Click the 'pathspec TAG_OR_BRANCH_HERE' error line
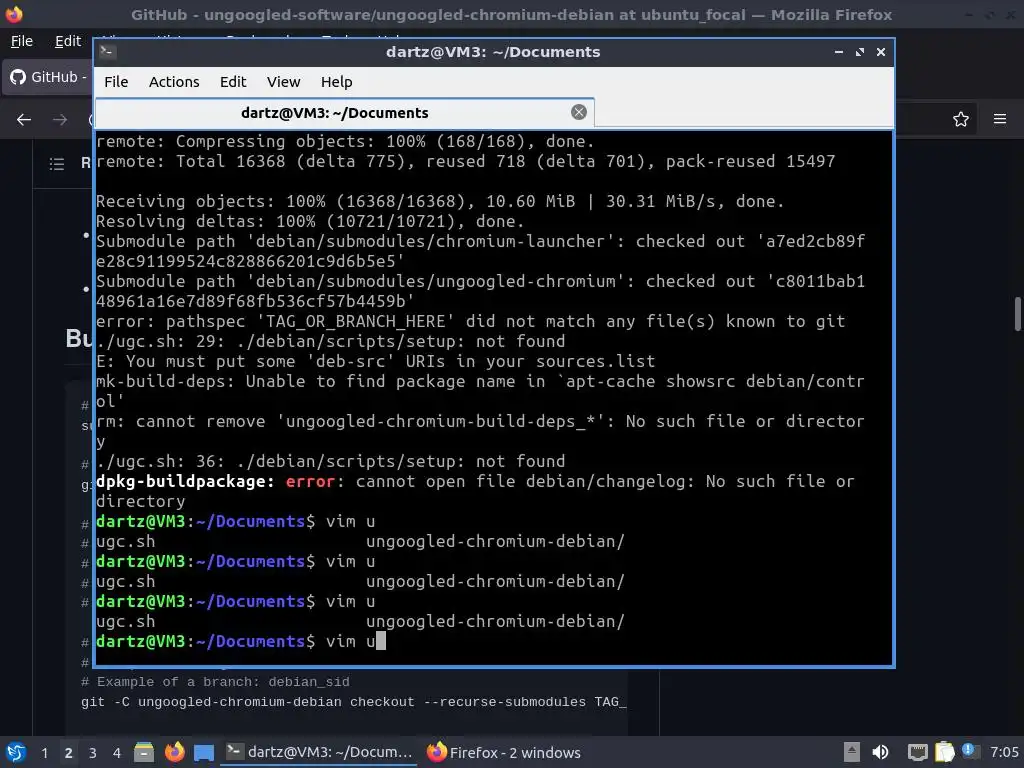 pyautogui.click(x=470, y=321)
